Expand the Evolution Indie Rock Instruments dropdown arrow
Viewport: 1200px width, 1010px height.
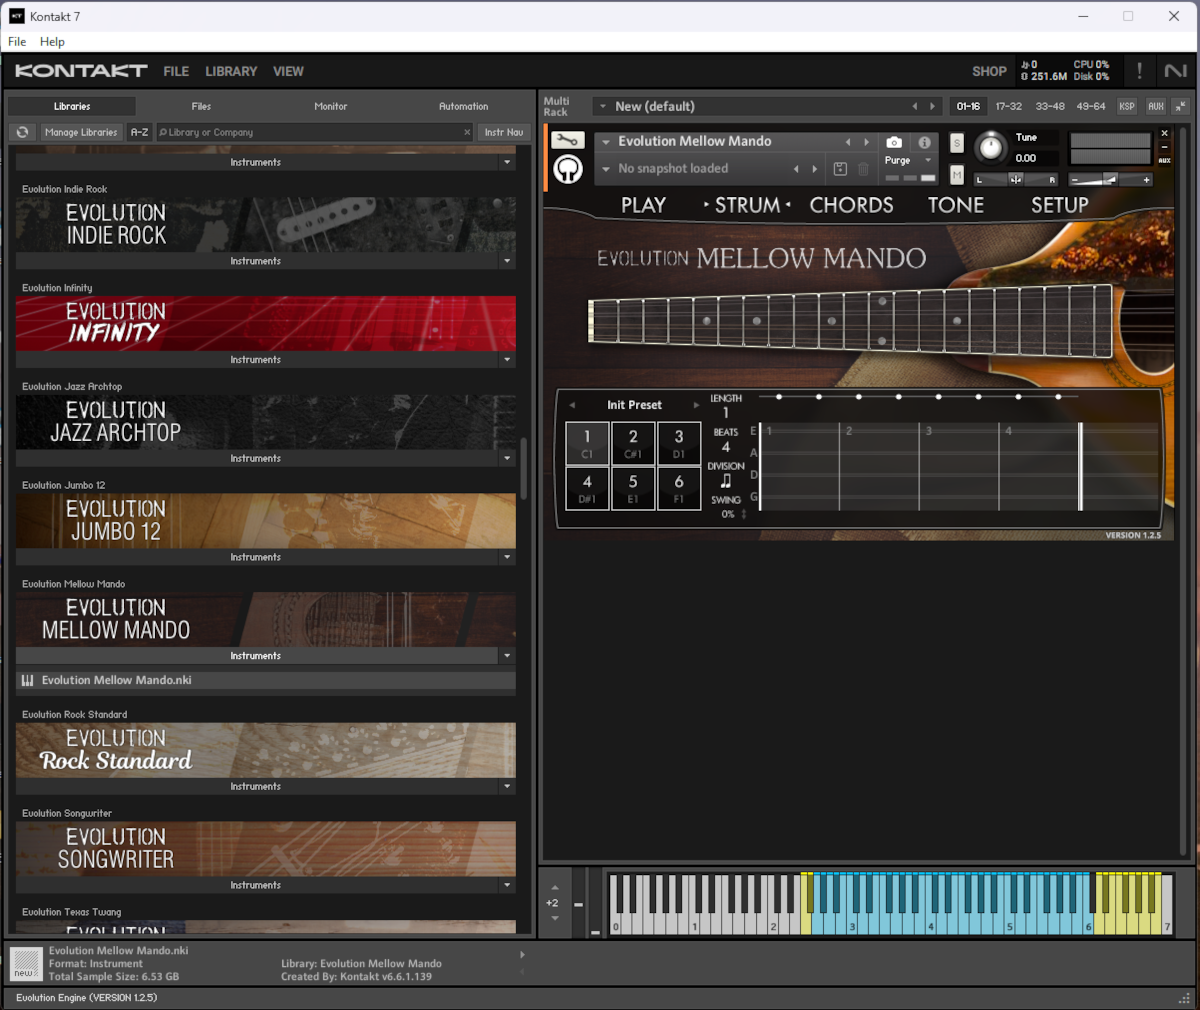507,261
